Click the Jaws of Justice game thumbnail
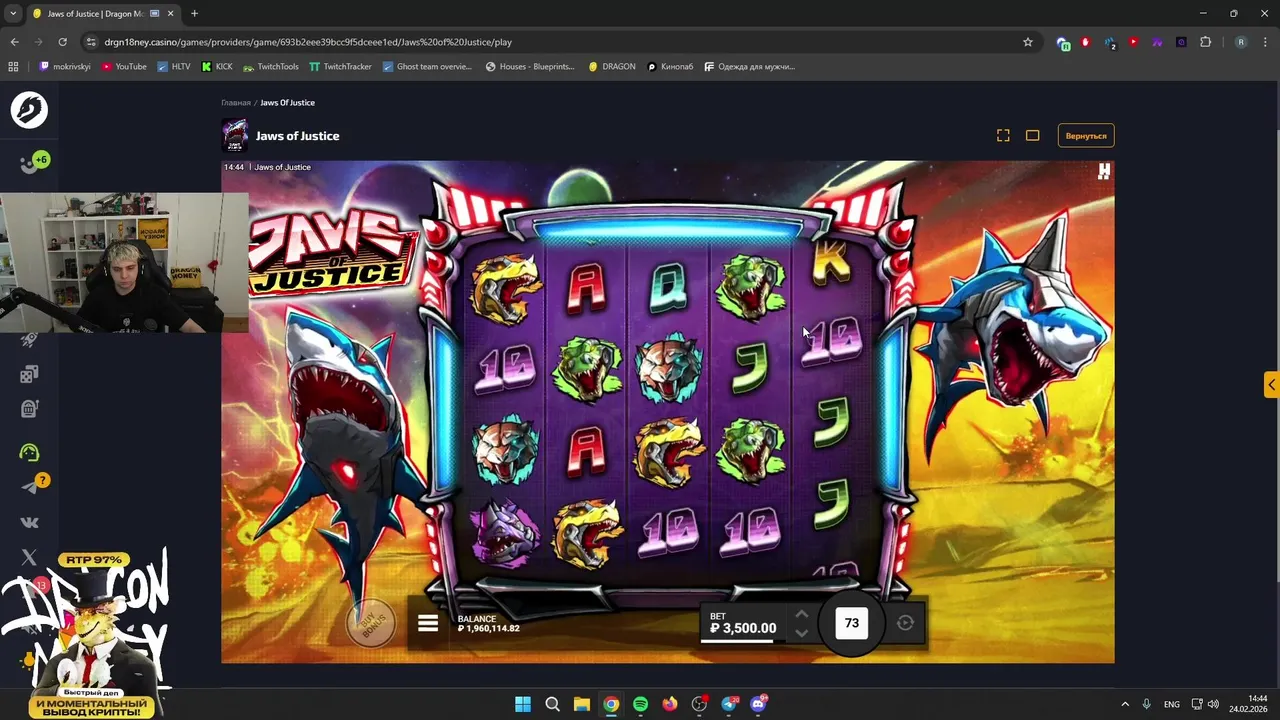This screenshot has width=1280, height=720. [235, 135]
